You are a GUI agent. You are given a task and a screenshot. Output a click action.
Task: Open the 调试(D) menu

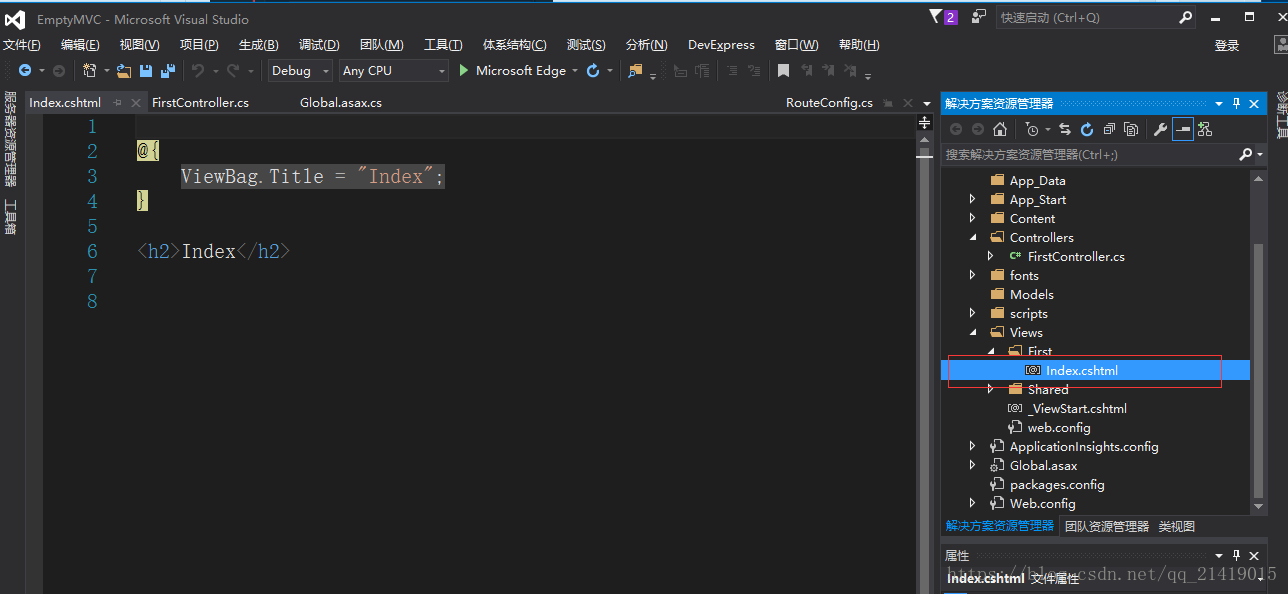click(x=319, y=45)
